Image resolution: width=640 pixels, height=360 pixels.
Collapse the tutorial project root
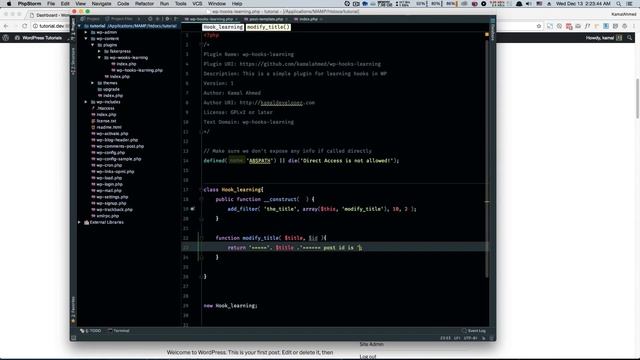click(x=79, y=26)
